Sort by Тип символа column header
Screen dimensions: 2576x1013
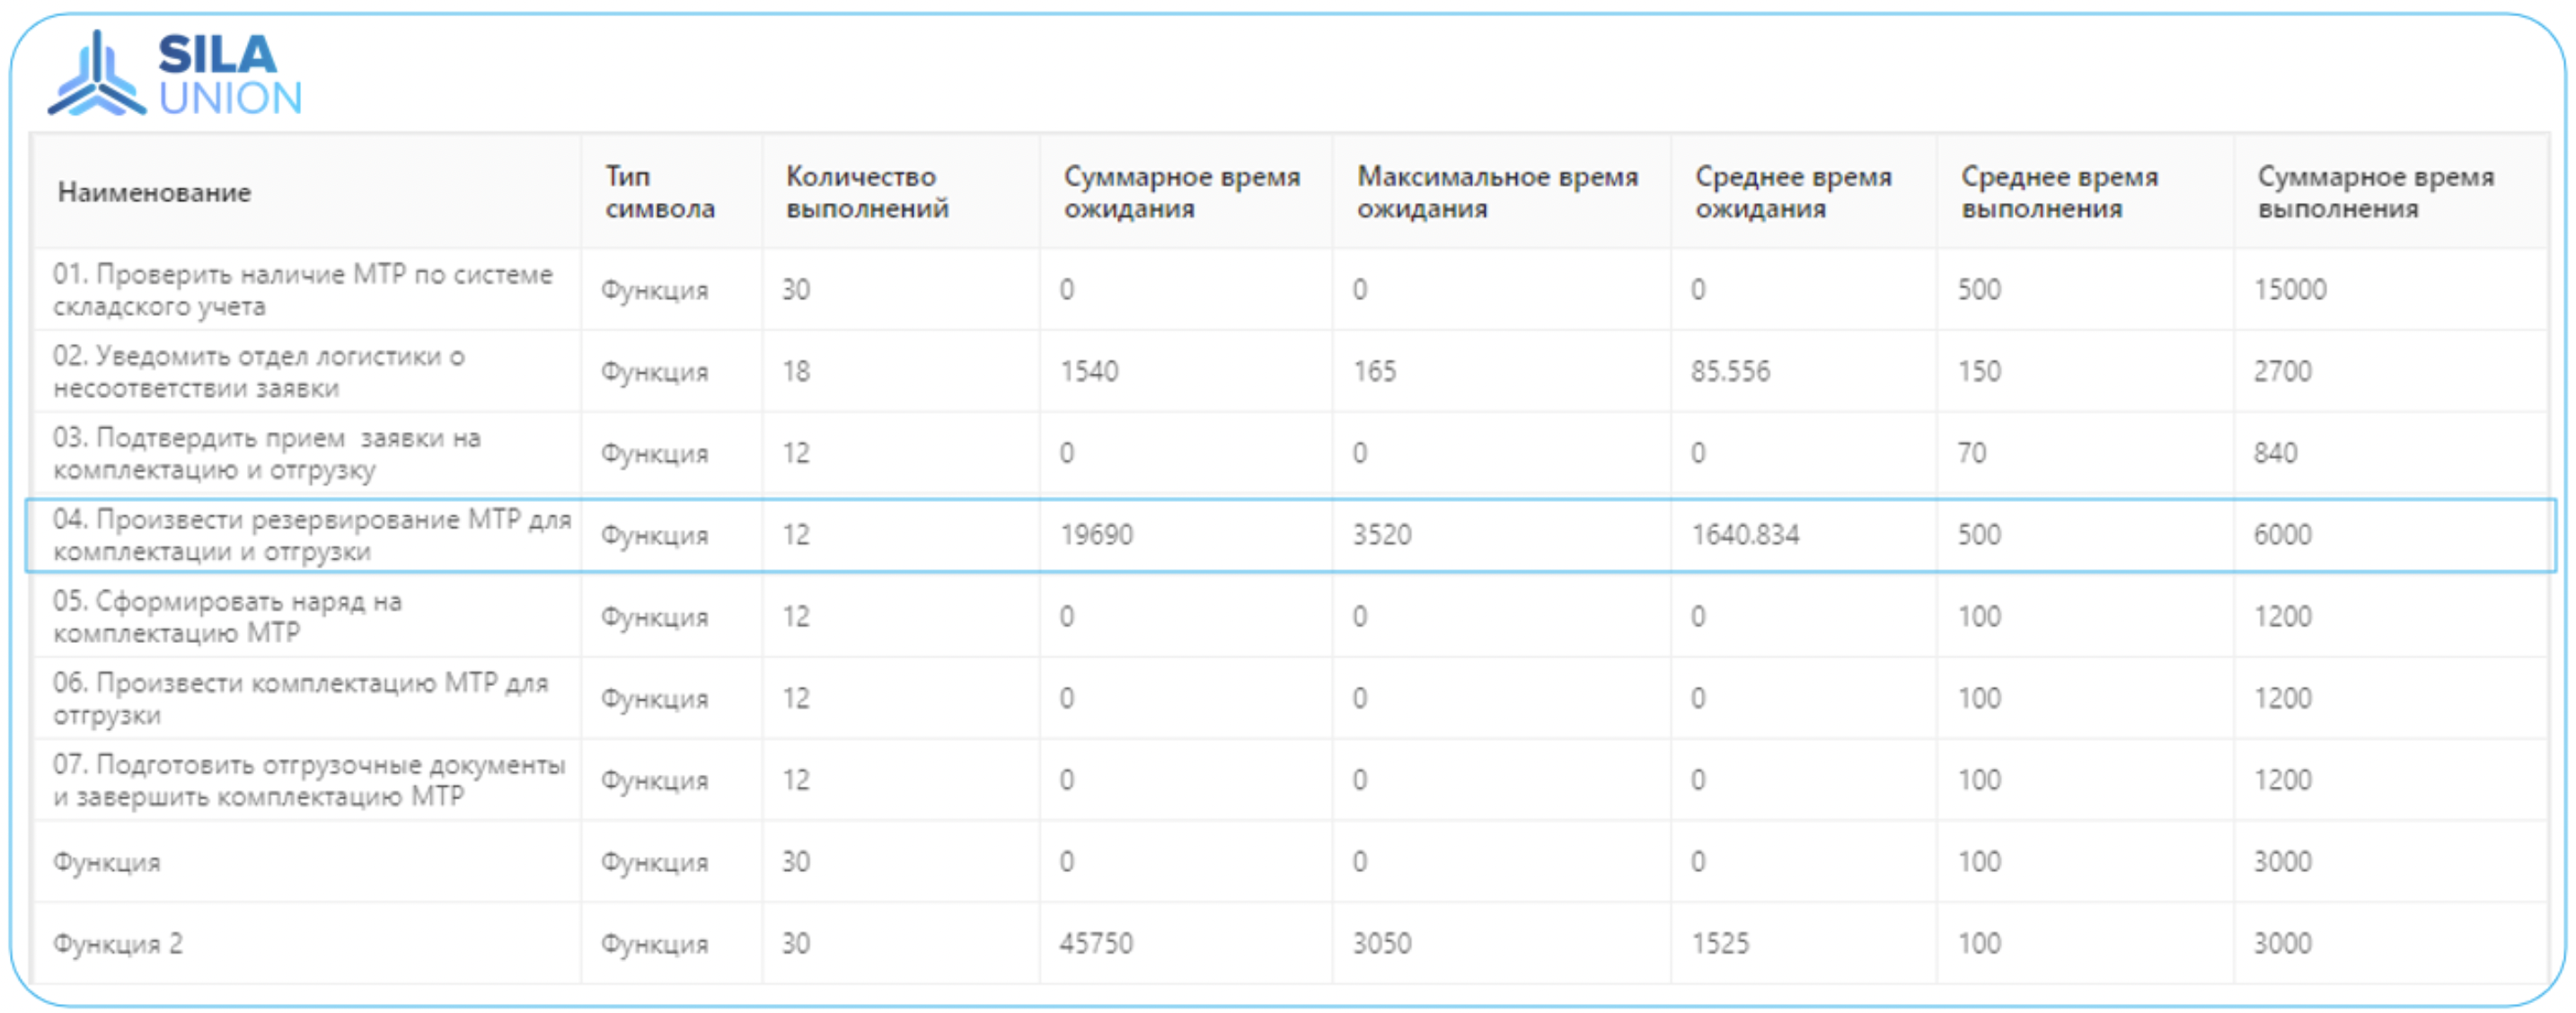pos(659,192)
